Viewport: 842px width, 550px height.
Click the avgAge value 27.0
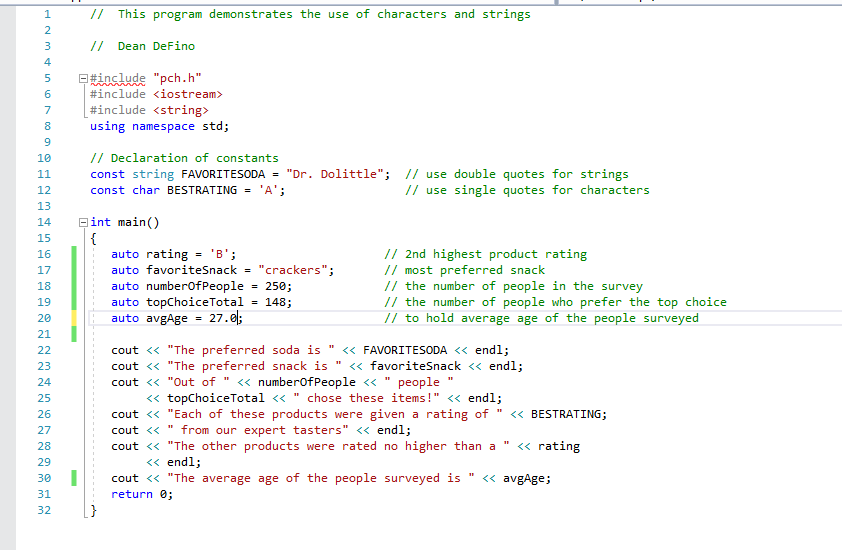pyautogui.click(x=223, y=319)
